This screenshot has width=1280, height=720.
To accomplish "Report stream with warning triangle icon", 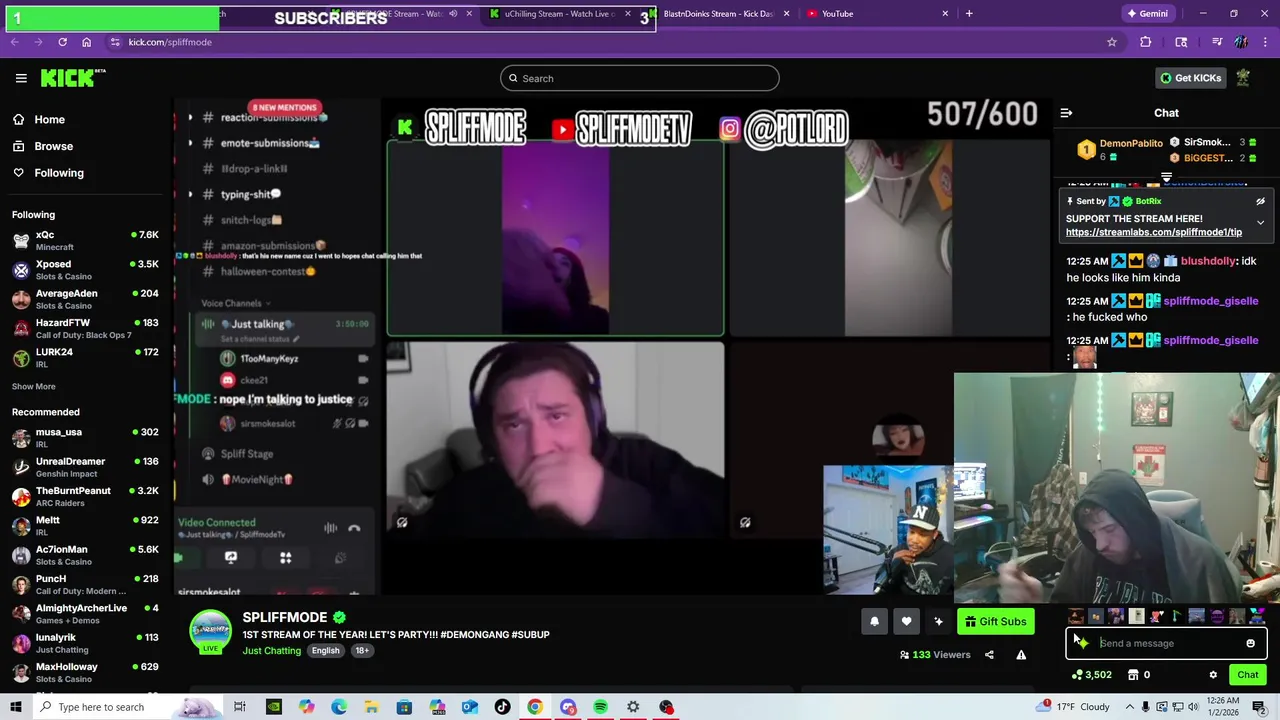I will click(1021, 655).
